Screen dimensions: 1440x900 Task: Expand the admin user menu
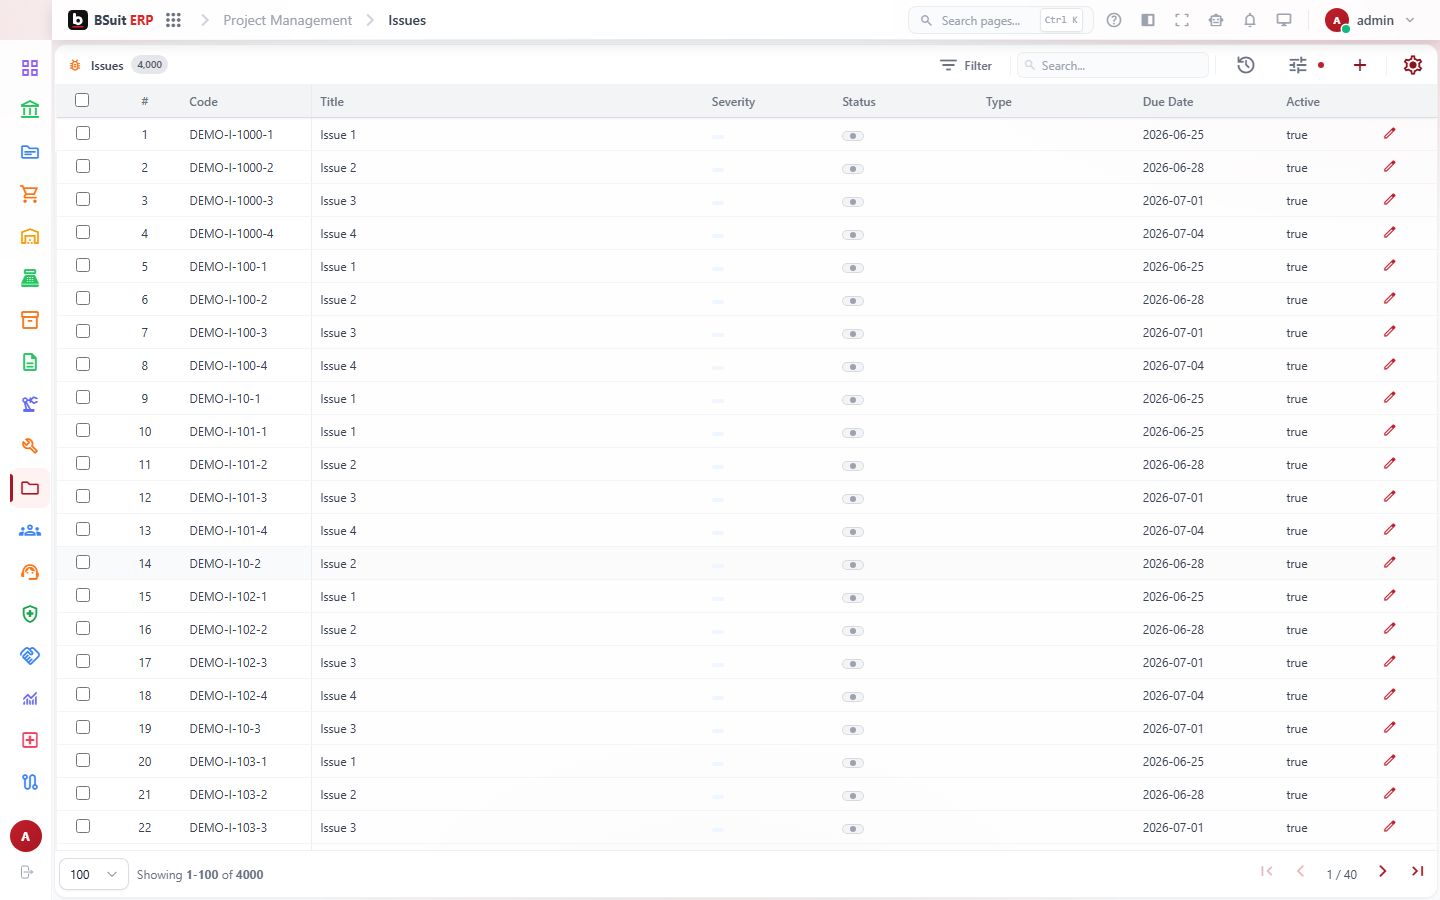pyautogui.click(x=1370, y=20)
